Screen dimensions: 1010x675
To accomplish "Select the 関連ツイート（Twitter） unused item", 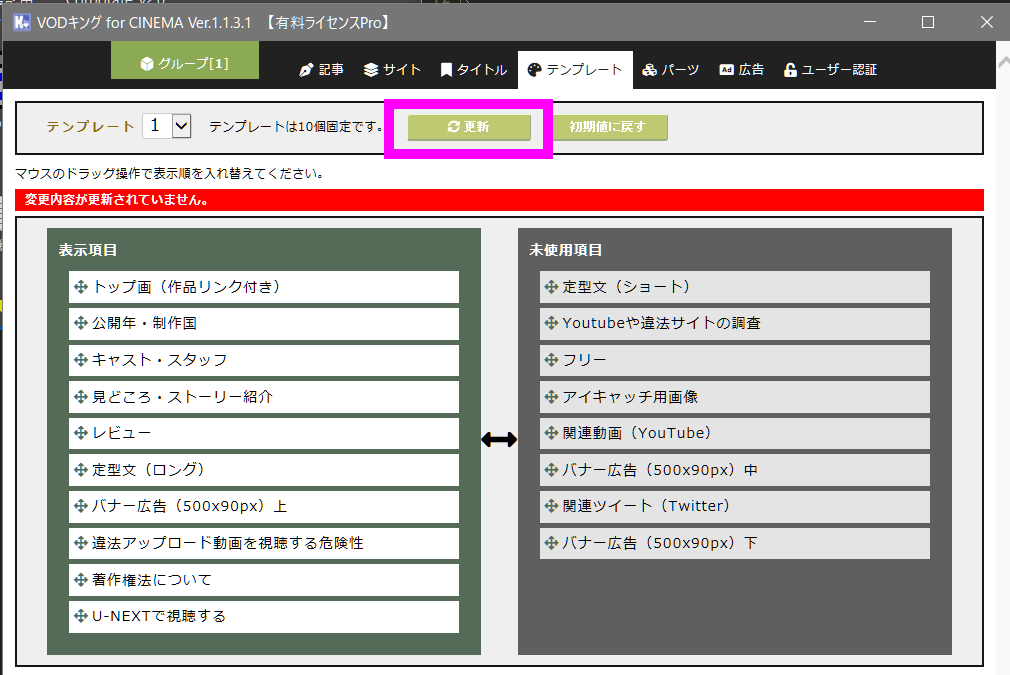I will 734,507.
